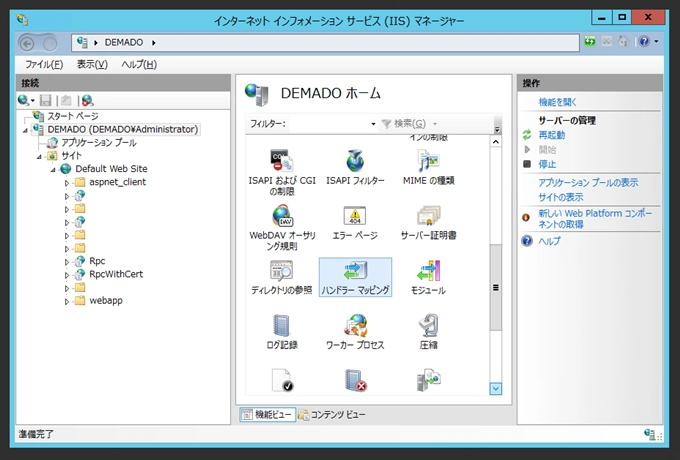Open モジュール feature
Screen dimensions: 680x460
point(428,277)
